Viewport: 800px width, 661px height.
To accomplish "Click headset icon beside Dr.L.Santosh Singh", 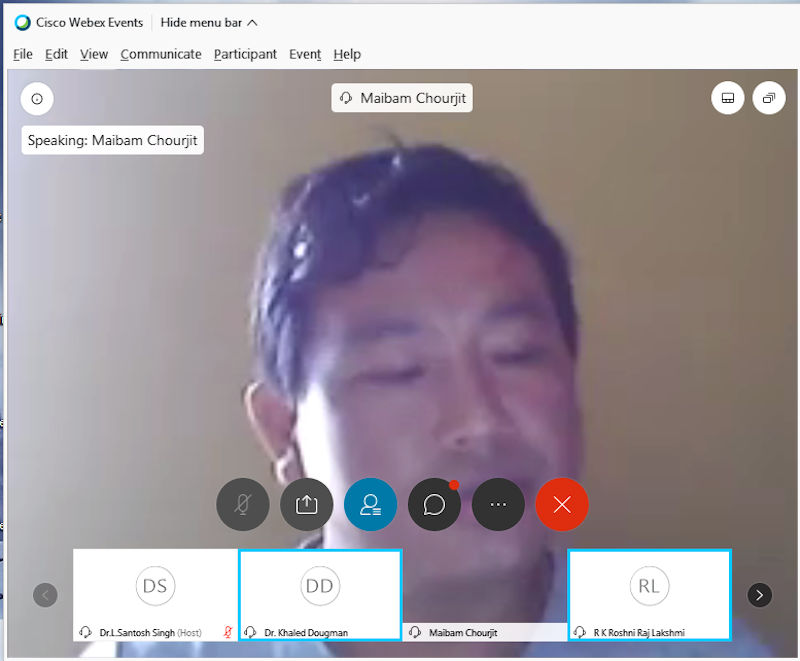I will pos(85,632).
